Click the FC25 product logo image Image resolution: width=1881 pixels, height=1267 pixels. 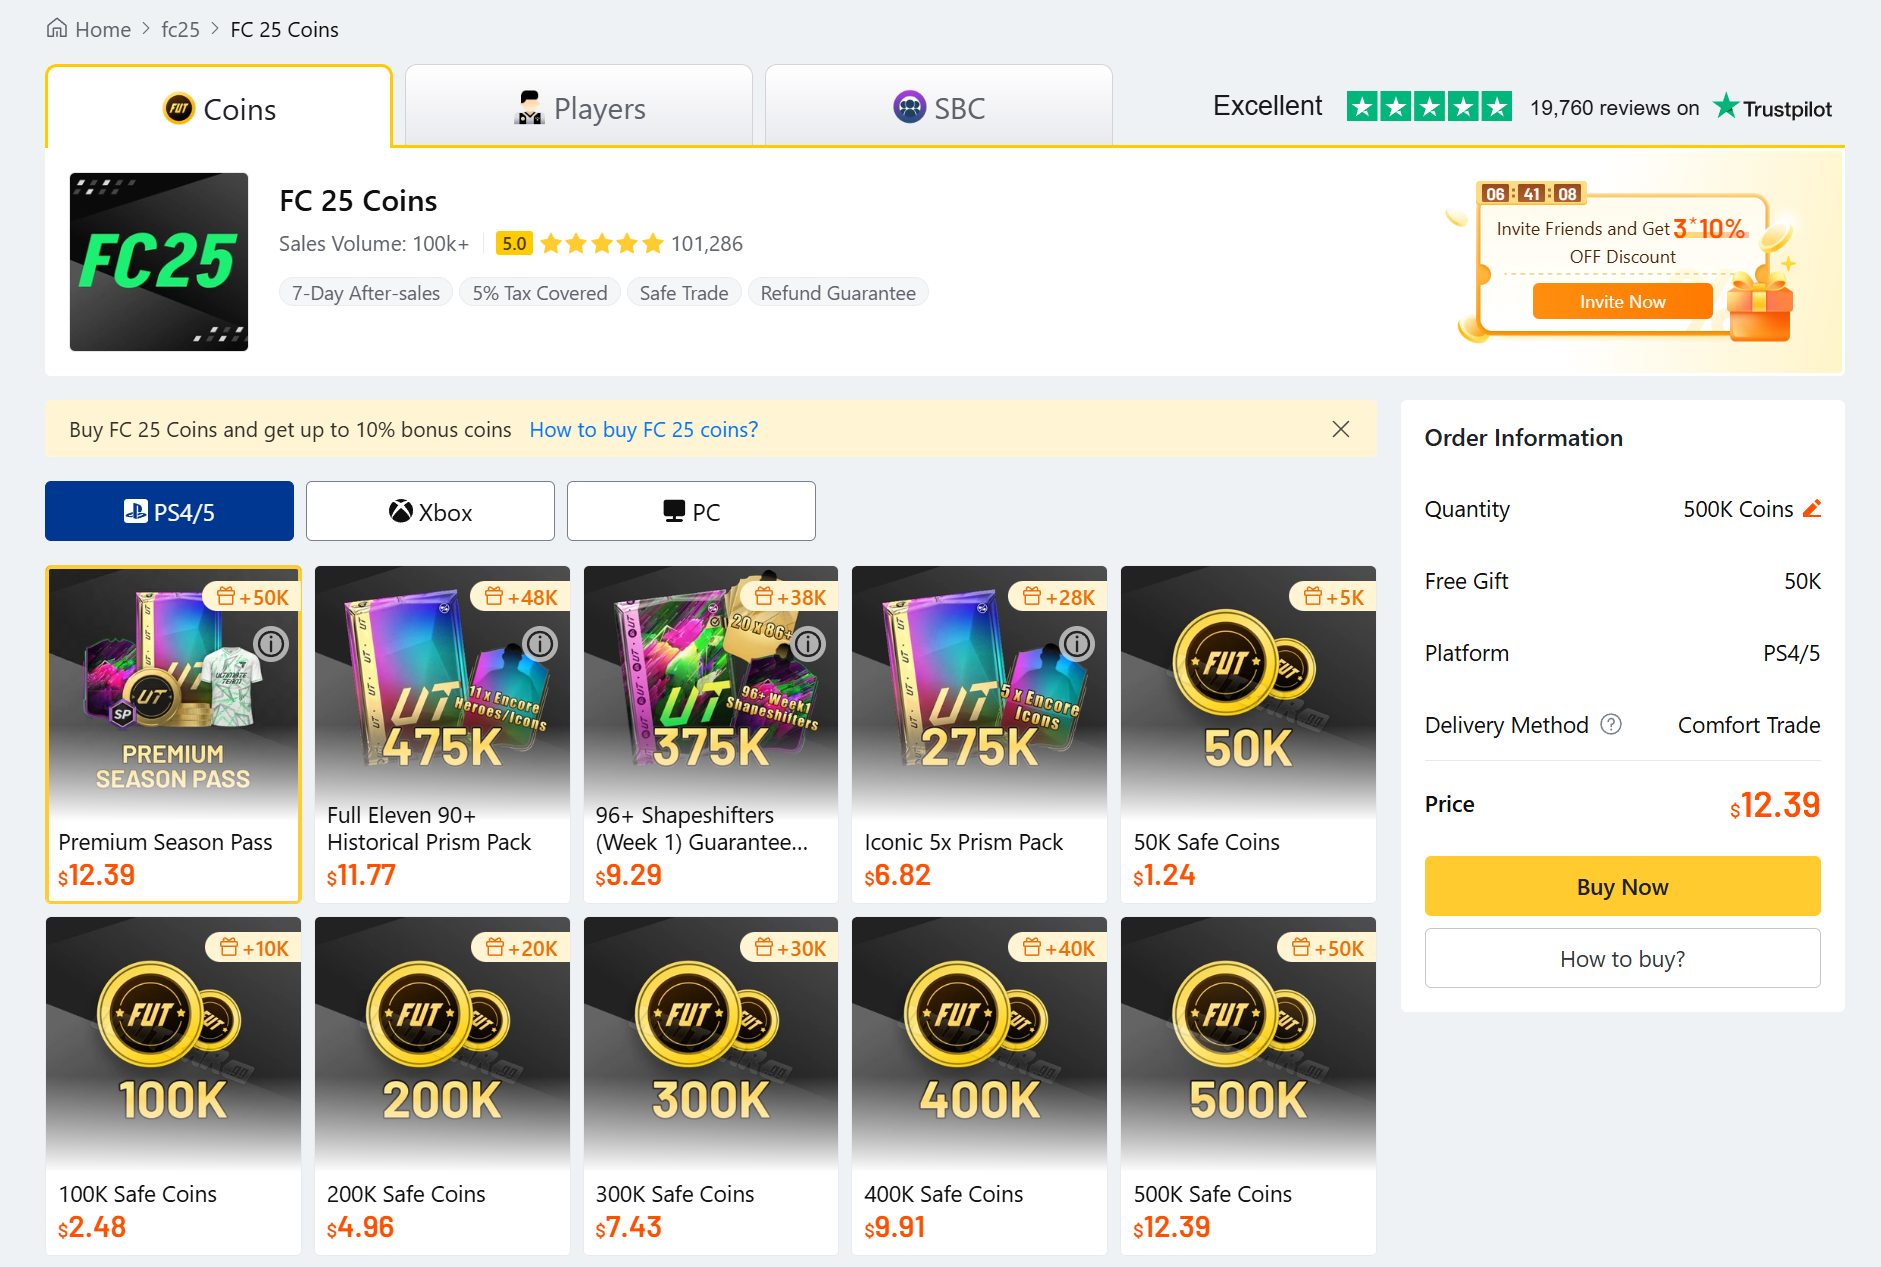159,262
